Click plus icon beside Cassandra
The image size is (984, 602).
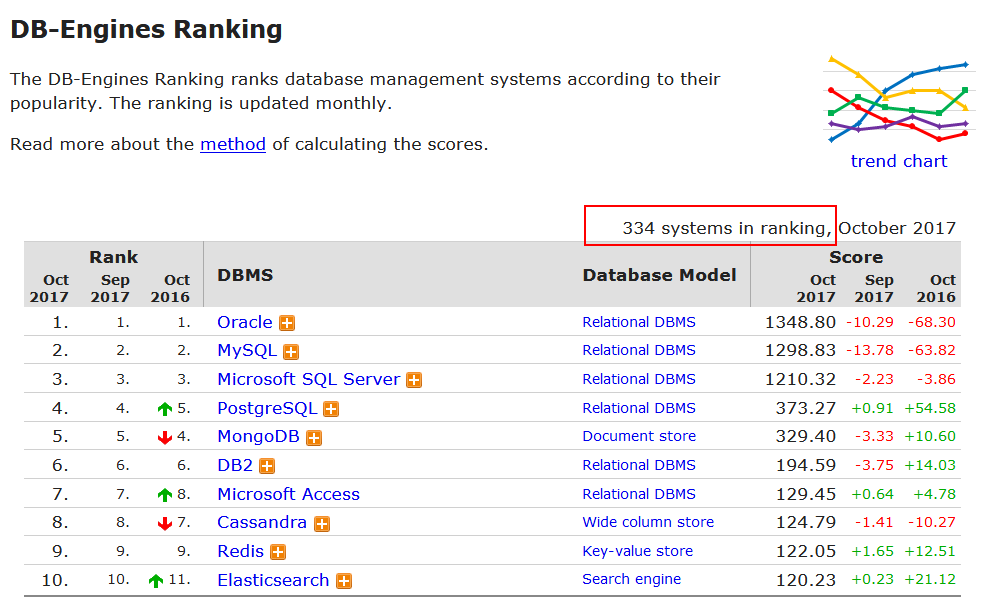[322, 524]
